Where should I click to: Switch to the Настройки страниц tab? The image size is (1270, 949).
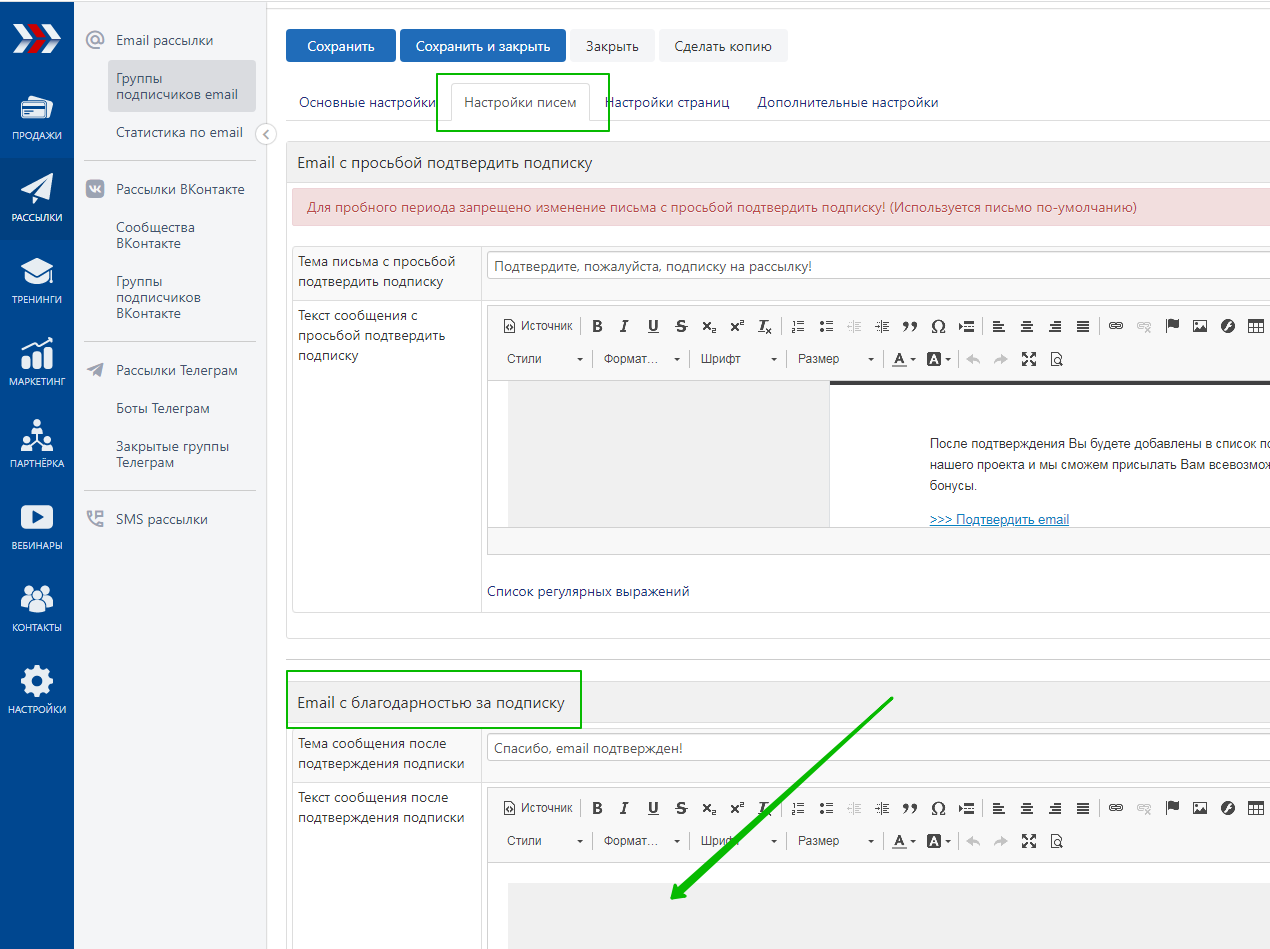coord(667,102)
